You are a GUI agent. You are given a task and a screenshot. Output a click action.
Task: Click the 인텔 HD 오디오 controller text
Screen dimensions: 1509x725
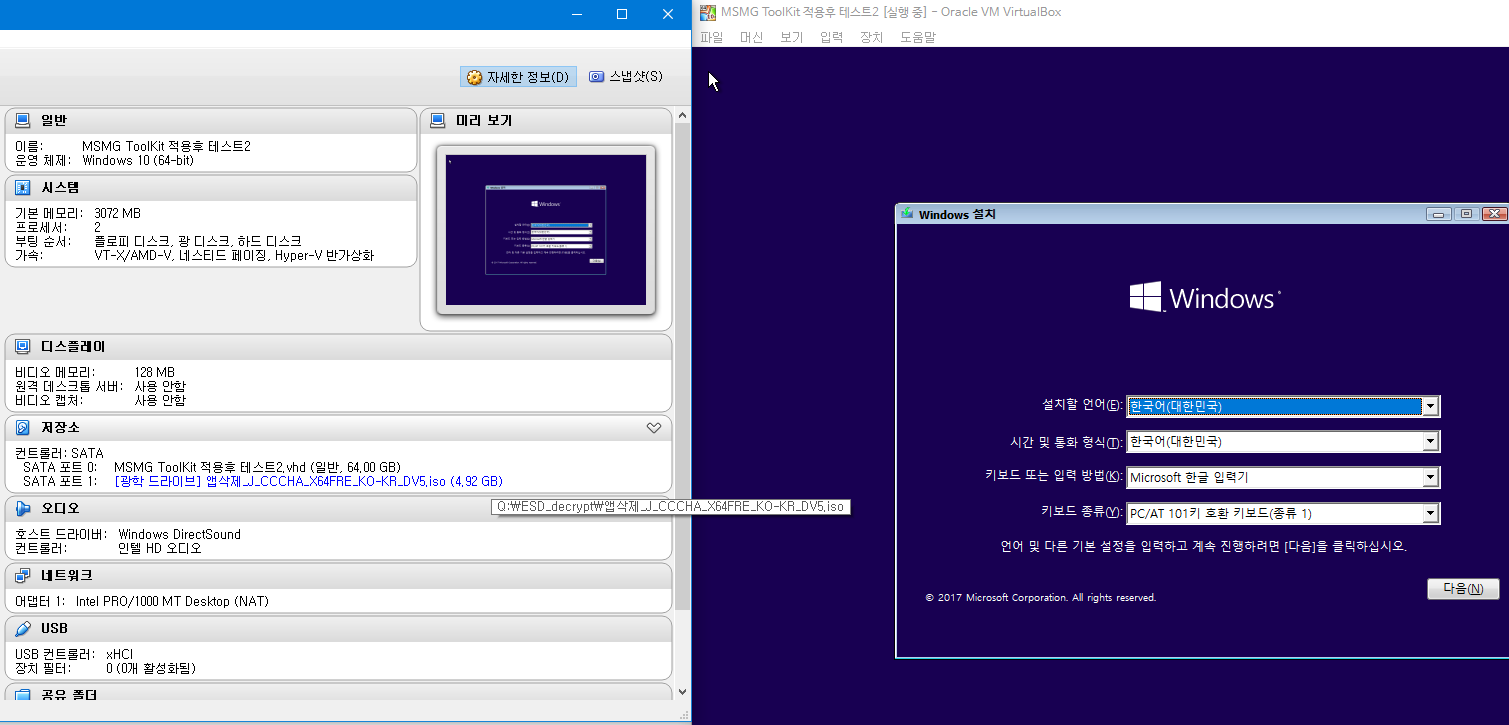coord(160,548)
